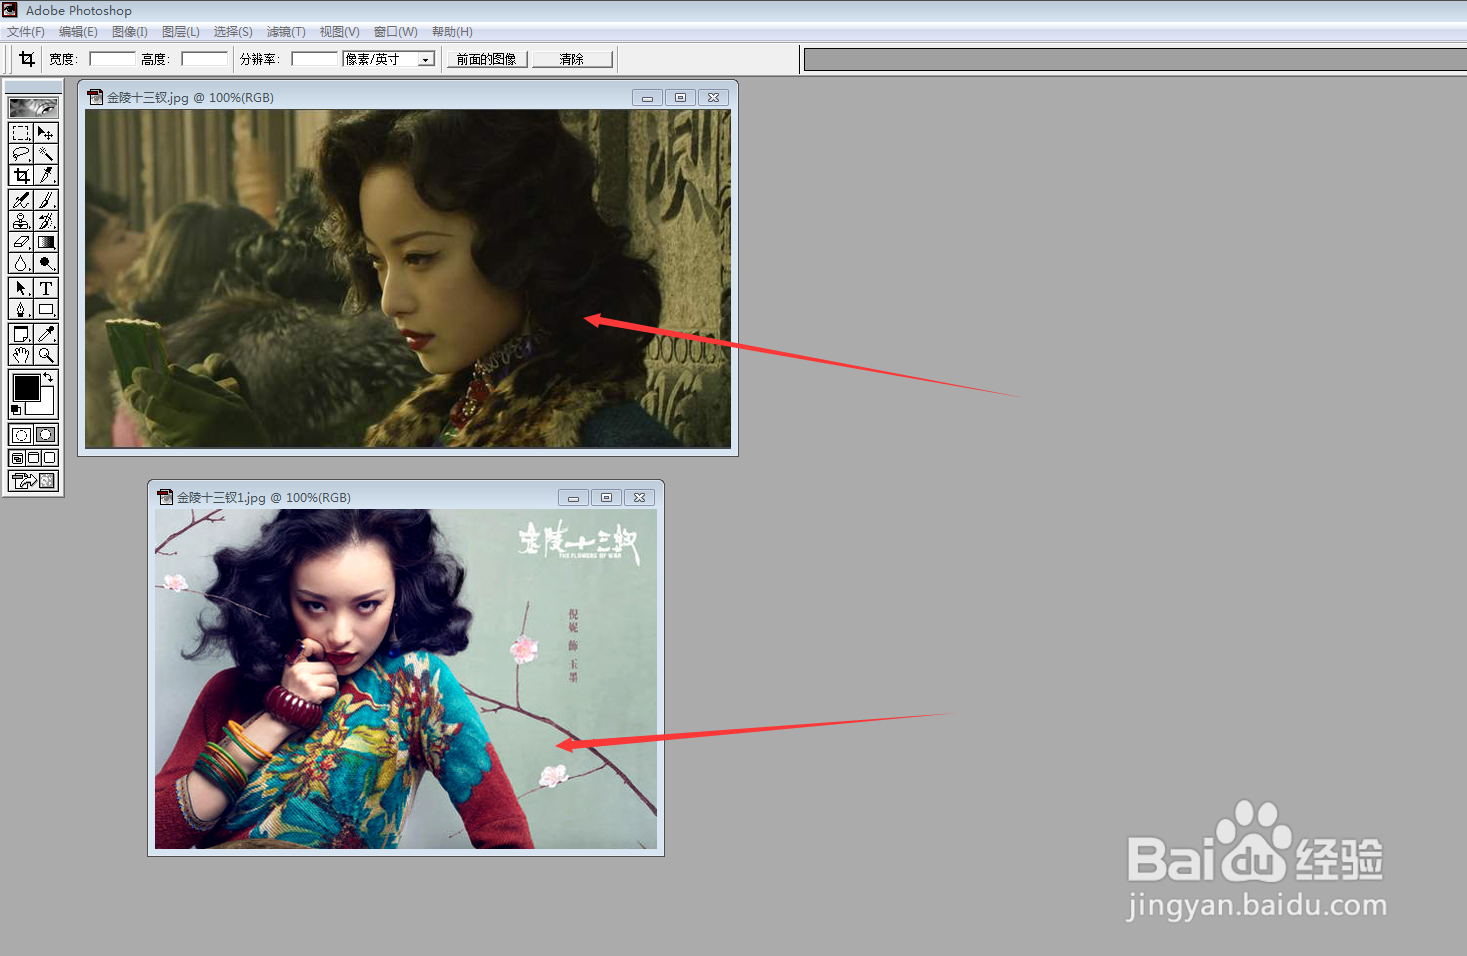Switch to Quick Mask mode

(x=46, y=435)
